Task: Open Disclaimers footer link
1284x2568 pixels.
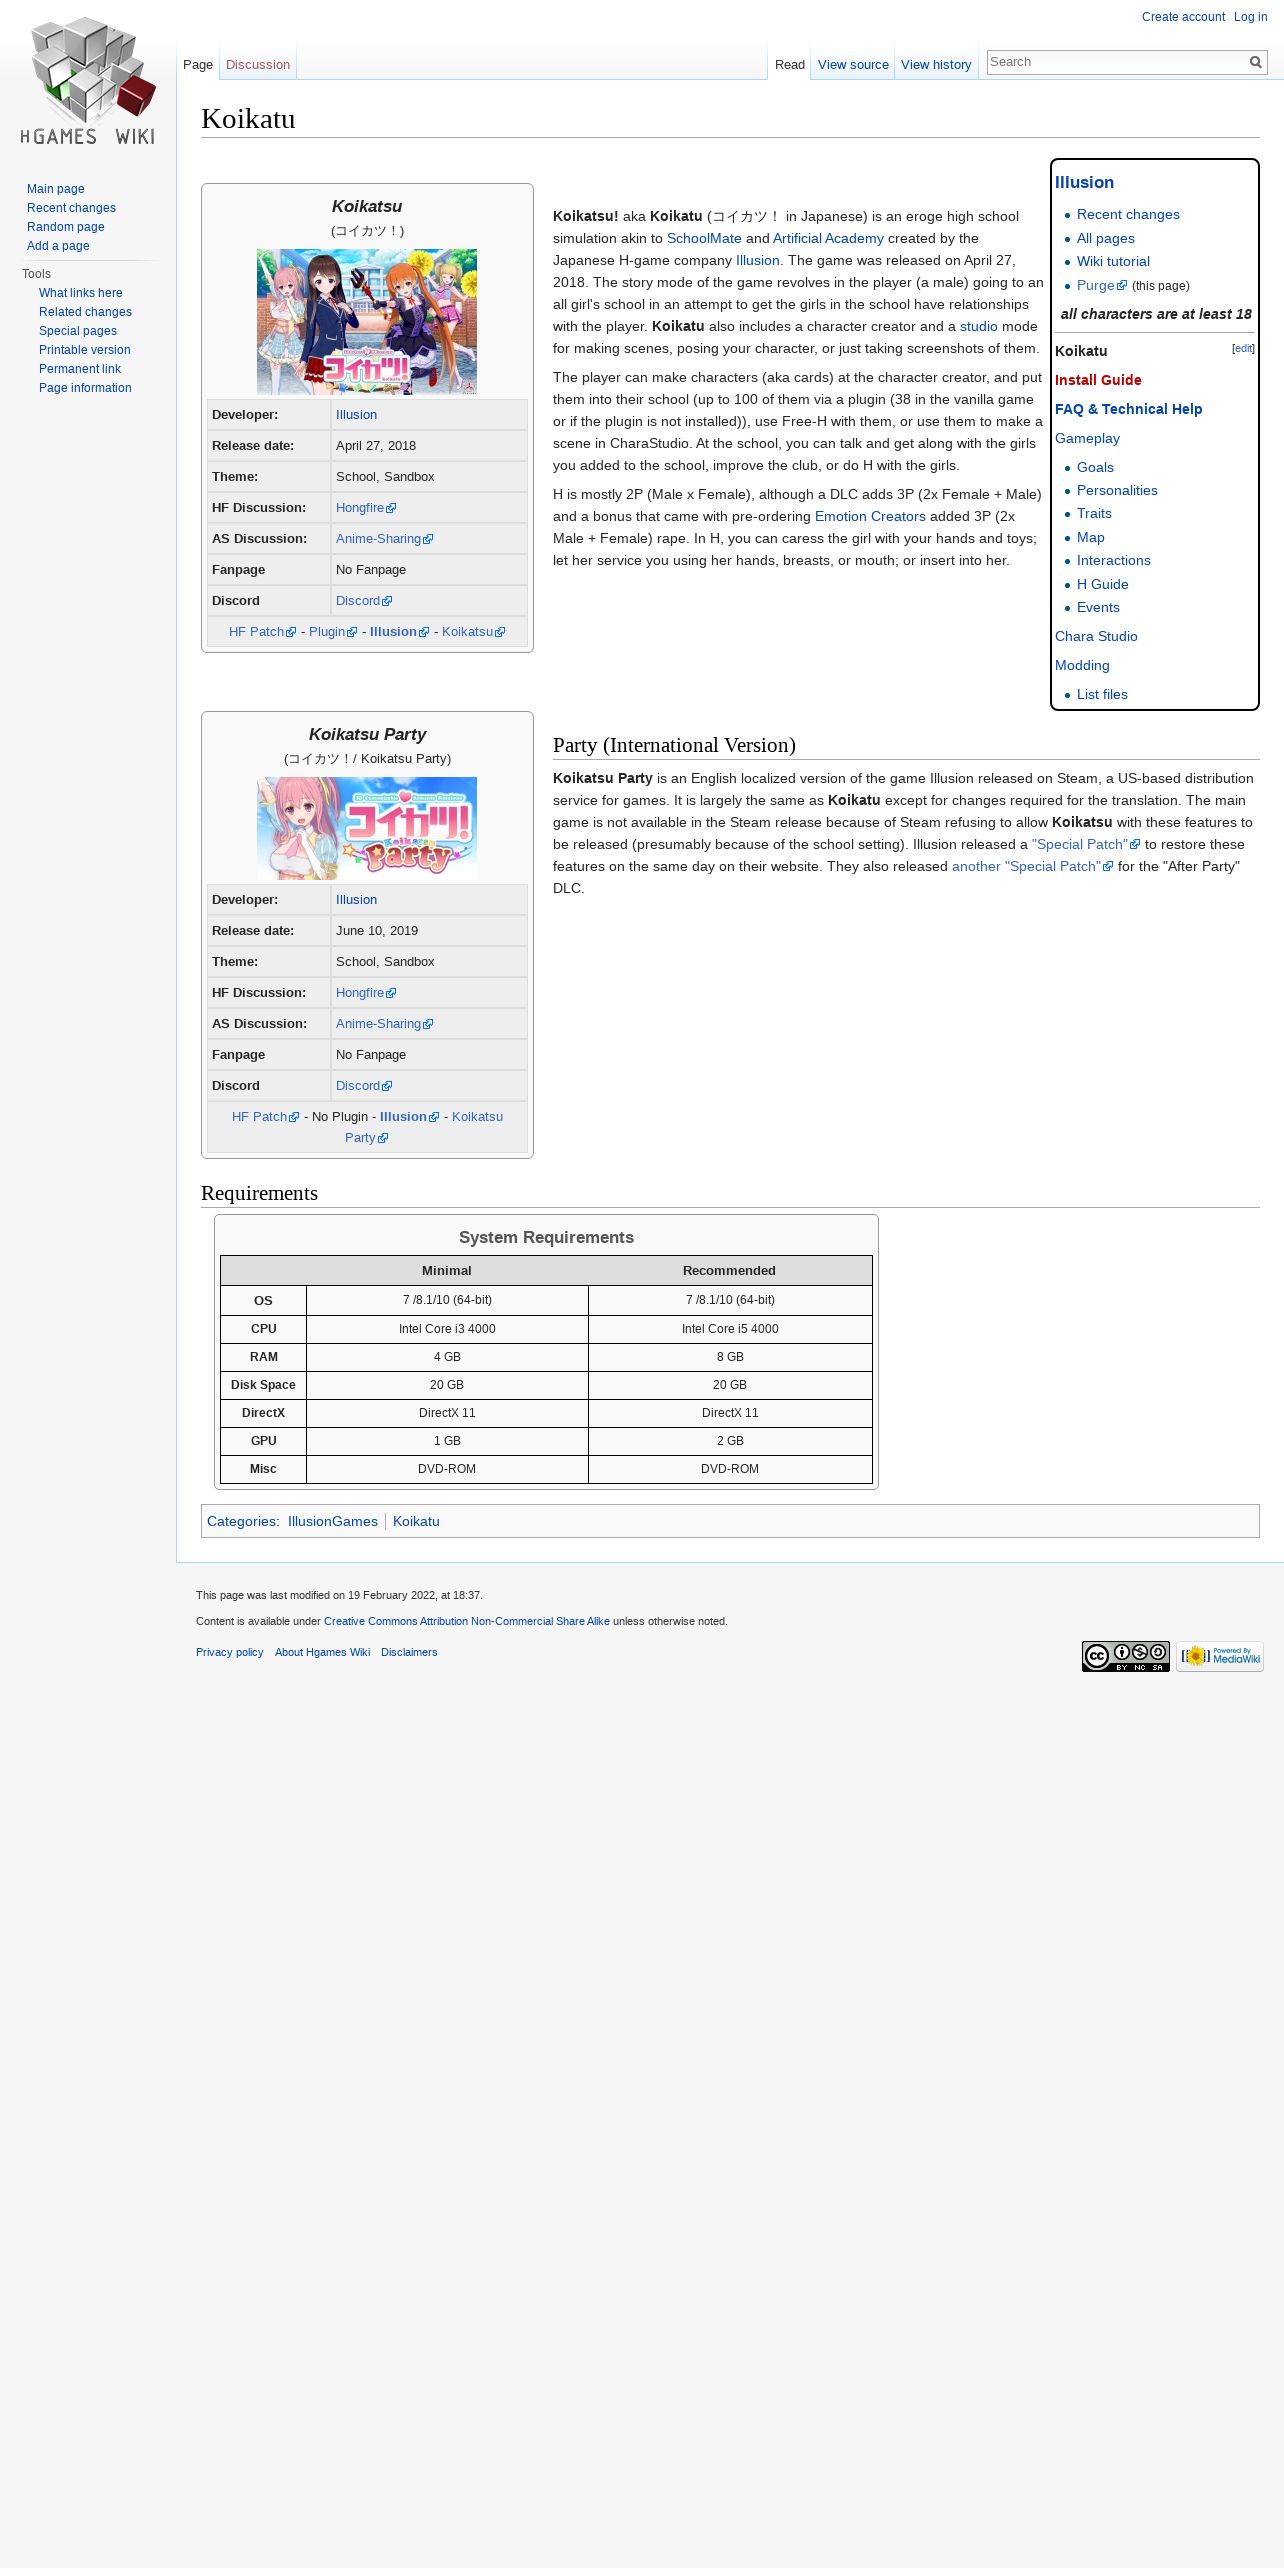Action: (409, 1652)
